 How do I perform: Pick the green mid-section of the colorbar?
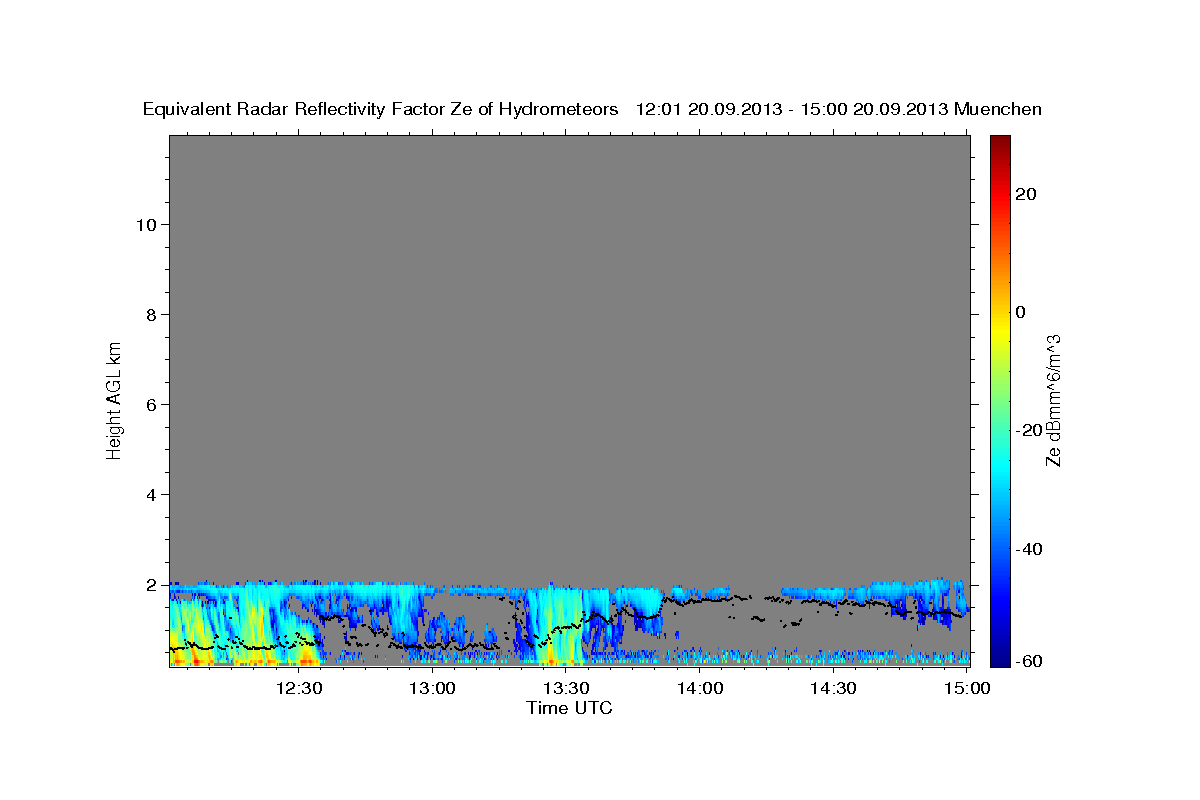[1000, 400]
